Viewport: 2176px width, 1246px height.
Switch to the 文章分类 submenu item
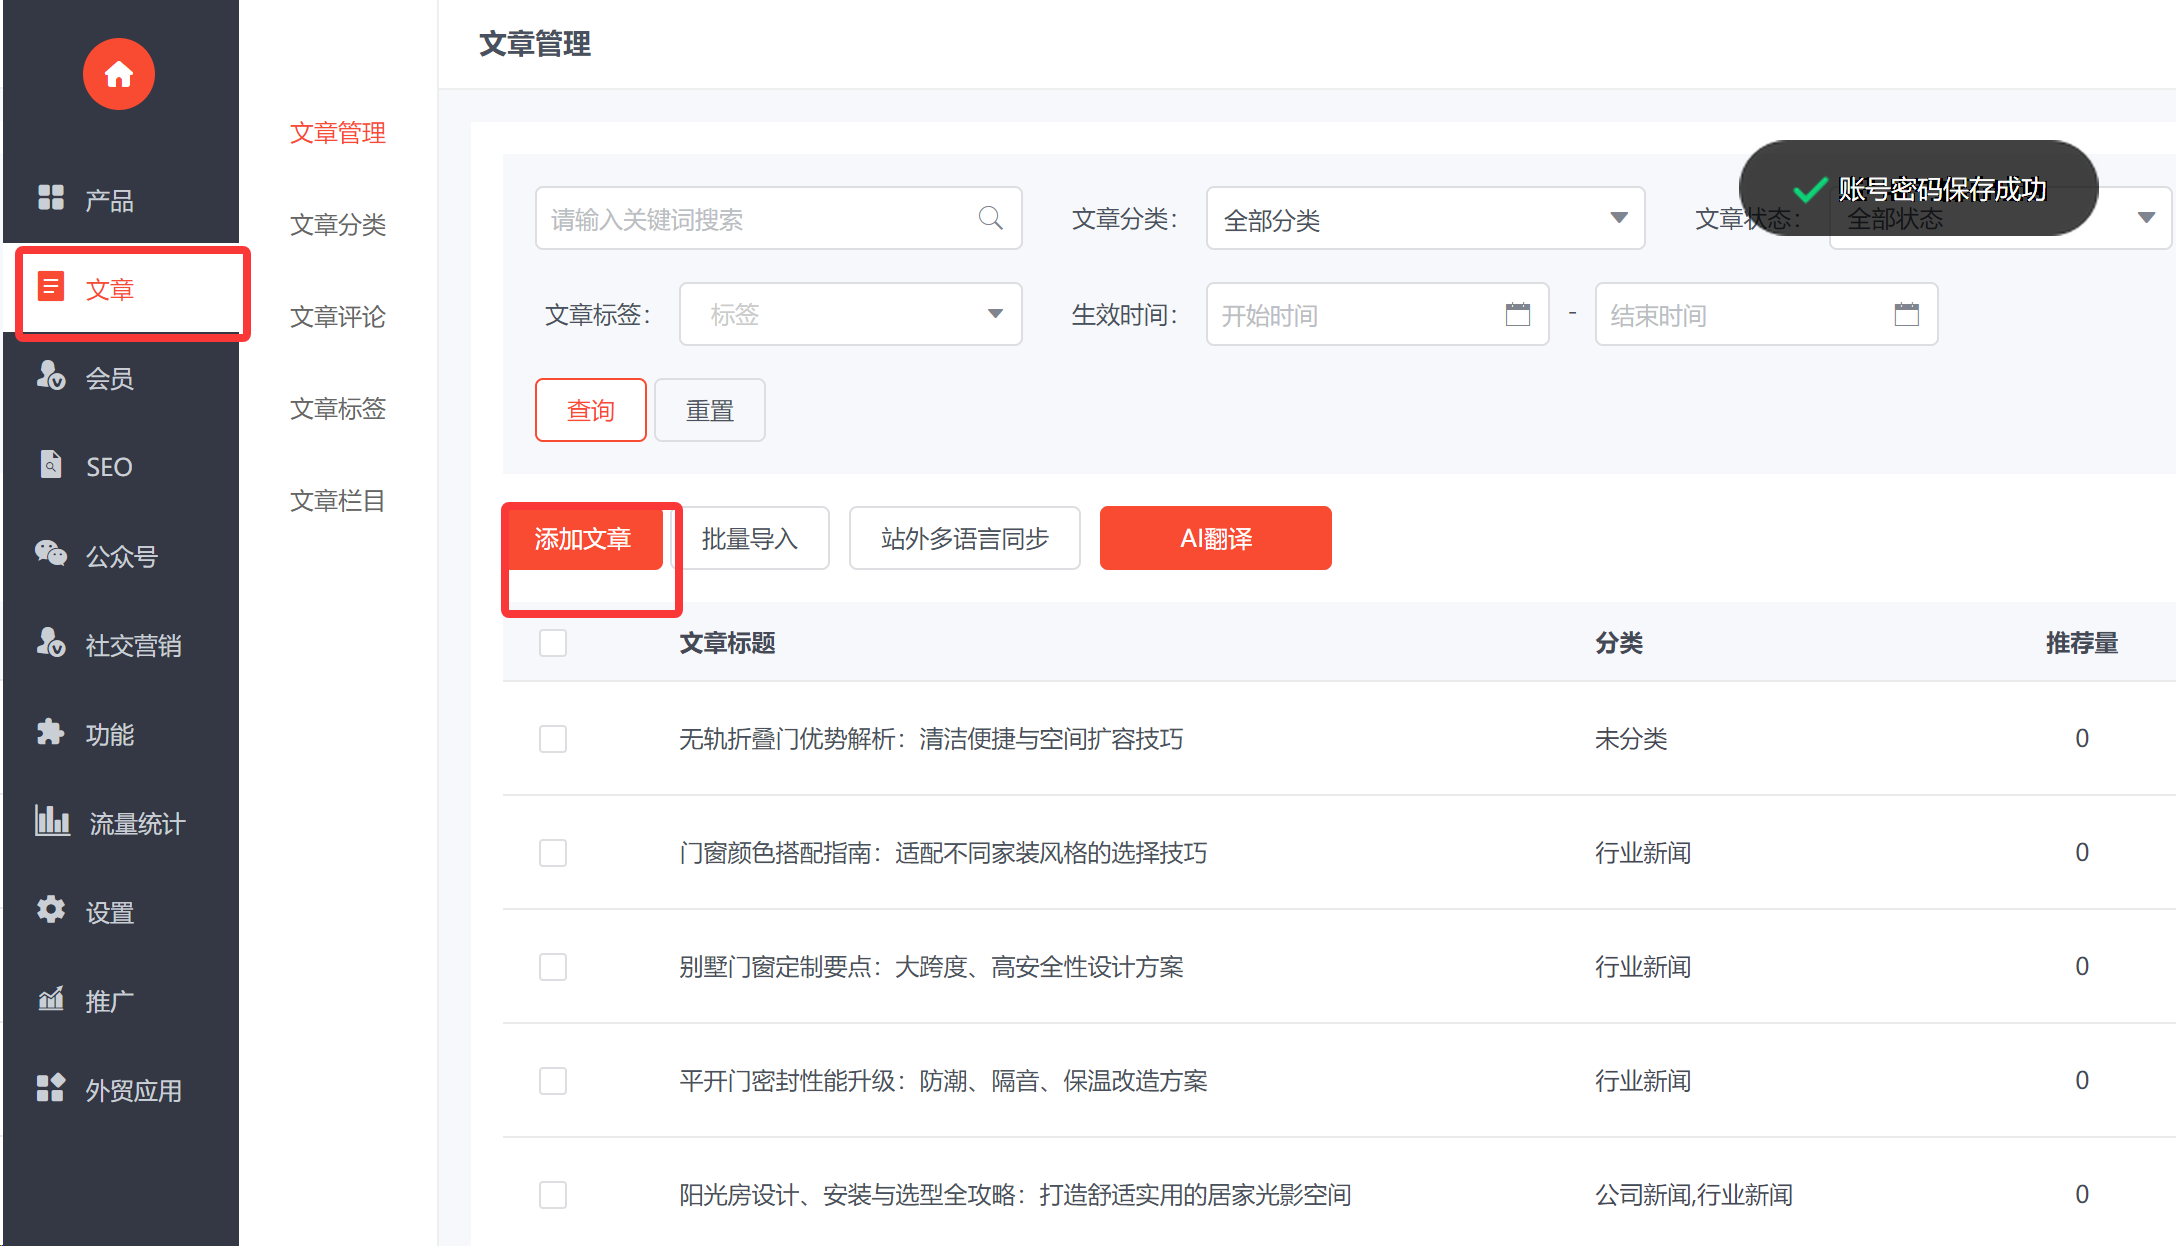[x=337, y=224]
